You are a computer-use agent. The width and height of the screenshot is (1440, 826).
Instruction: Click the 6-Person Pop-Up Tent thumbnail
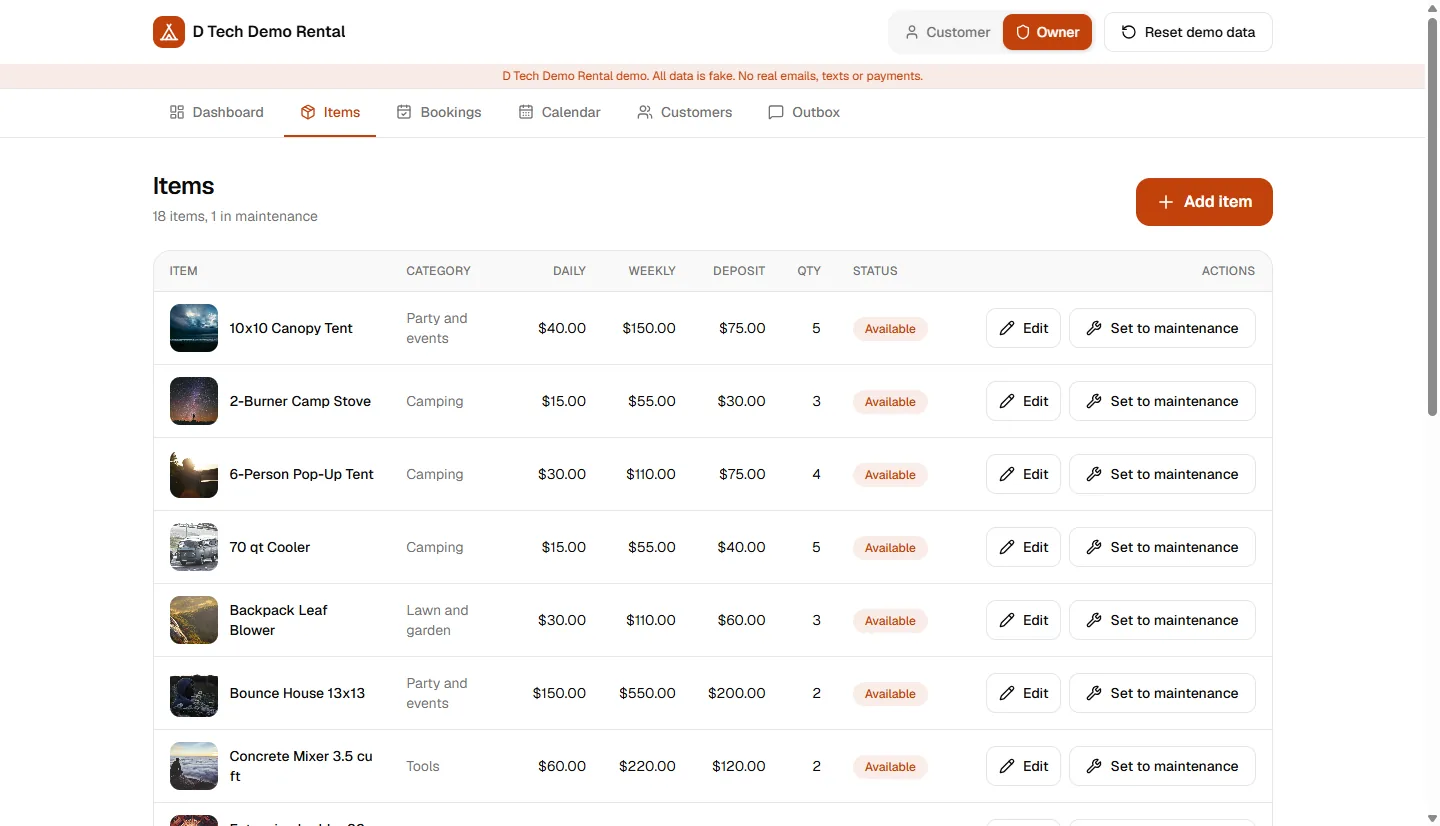pyautogui.click(x=194, y=474)
